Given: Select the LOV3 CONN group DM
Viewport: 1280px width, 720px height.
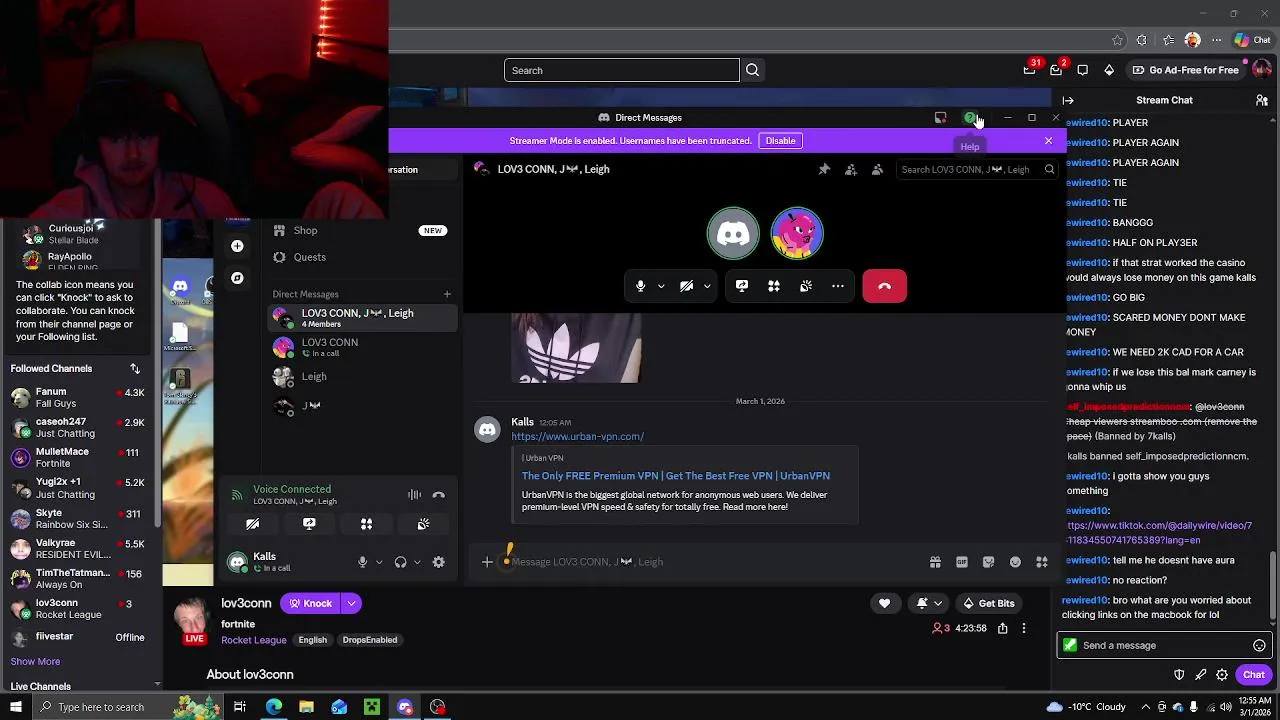Looking at the screenshot, I should (x=362, y=318).
